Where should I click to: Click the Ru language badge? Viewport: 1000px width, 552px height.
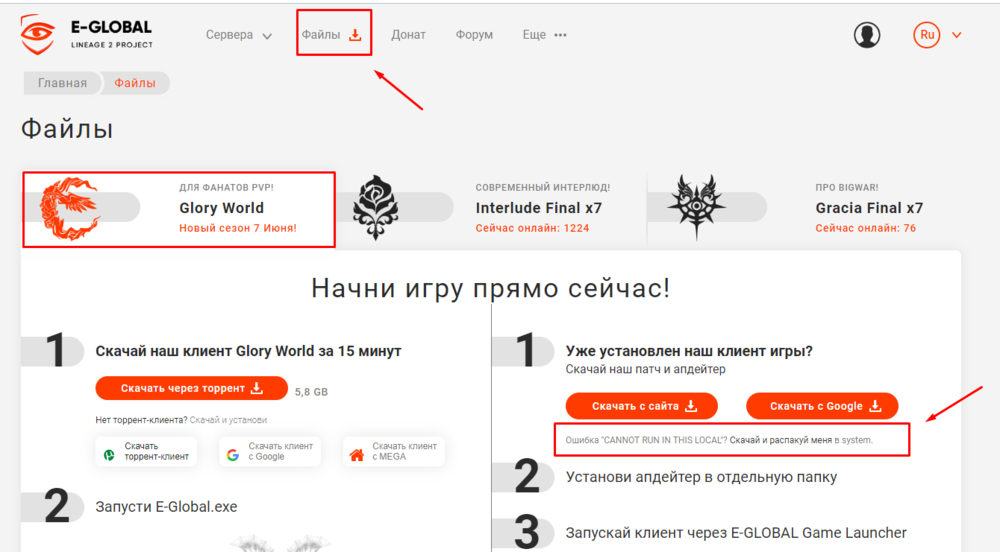coord(927,35)
